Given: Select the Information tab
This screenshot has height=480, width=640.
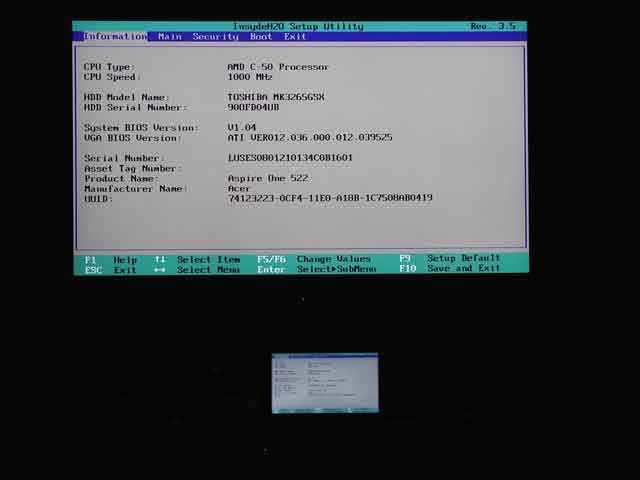Looking at the screenshot, I should (115, 37).
